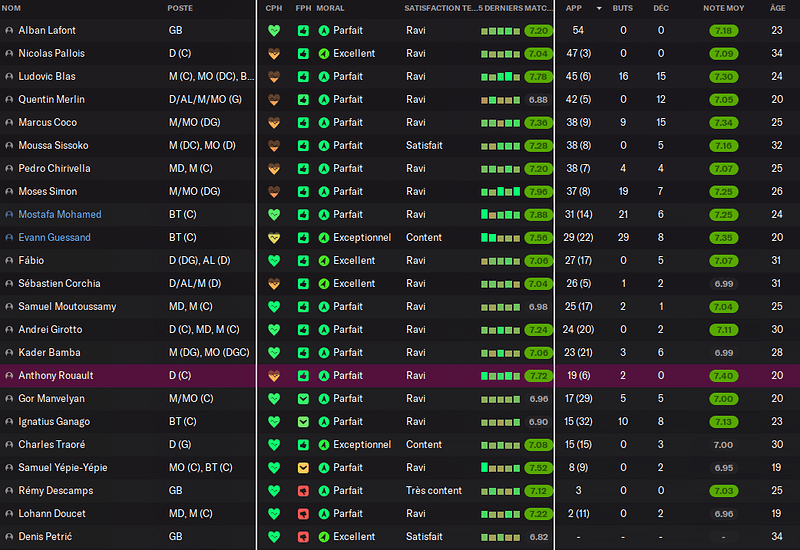Sort the table by NOM column
Screen dimensions: 800x550
pyautogui.click(x=12, y=8)
